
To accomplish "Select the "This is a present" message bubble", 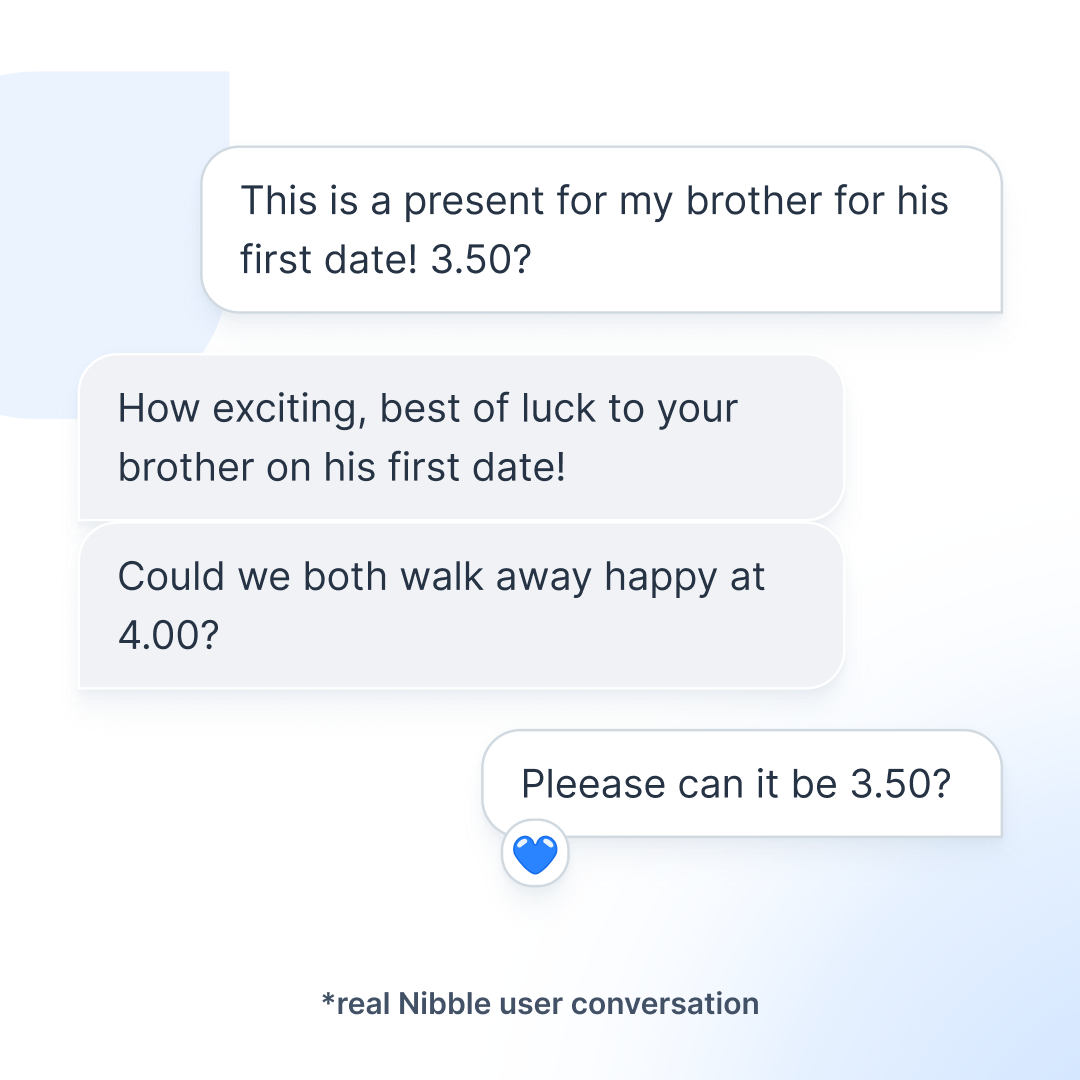I will point(601,230).
